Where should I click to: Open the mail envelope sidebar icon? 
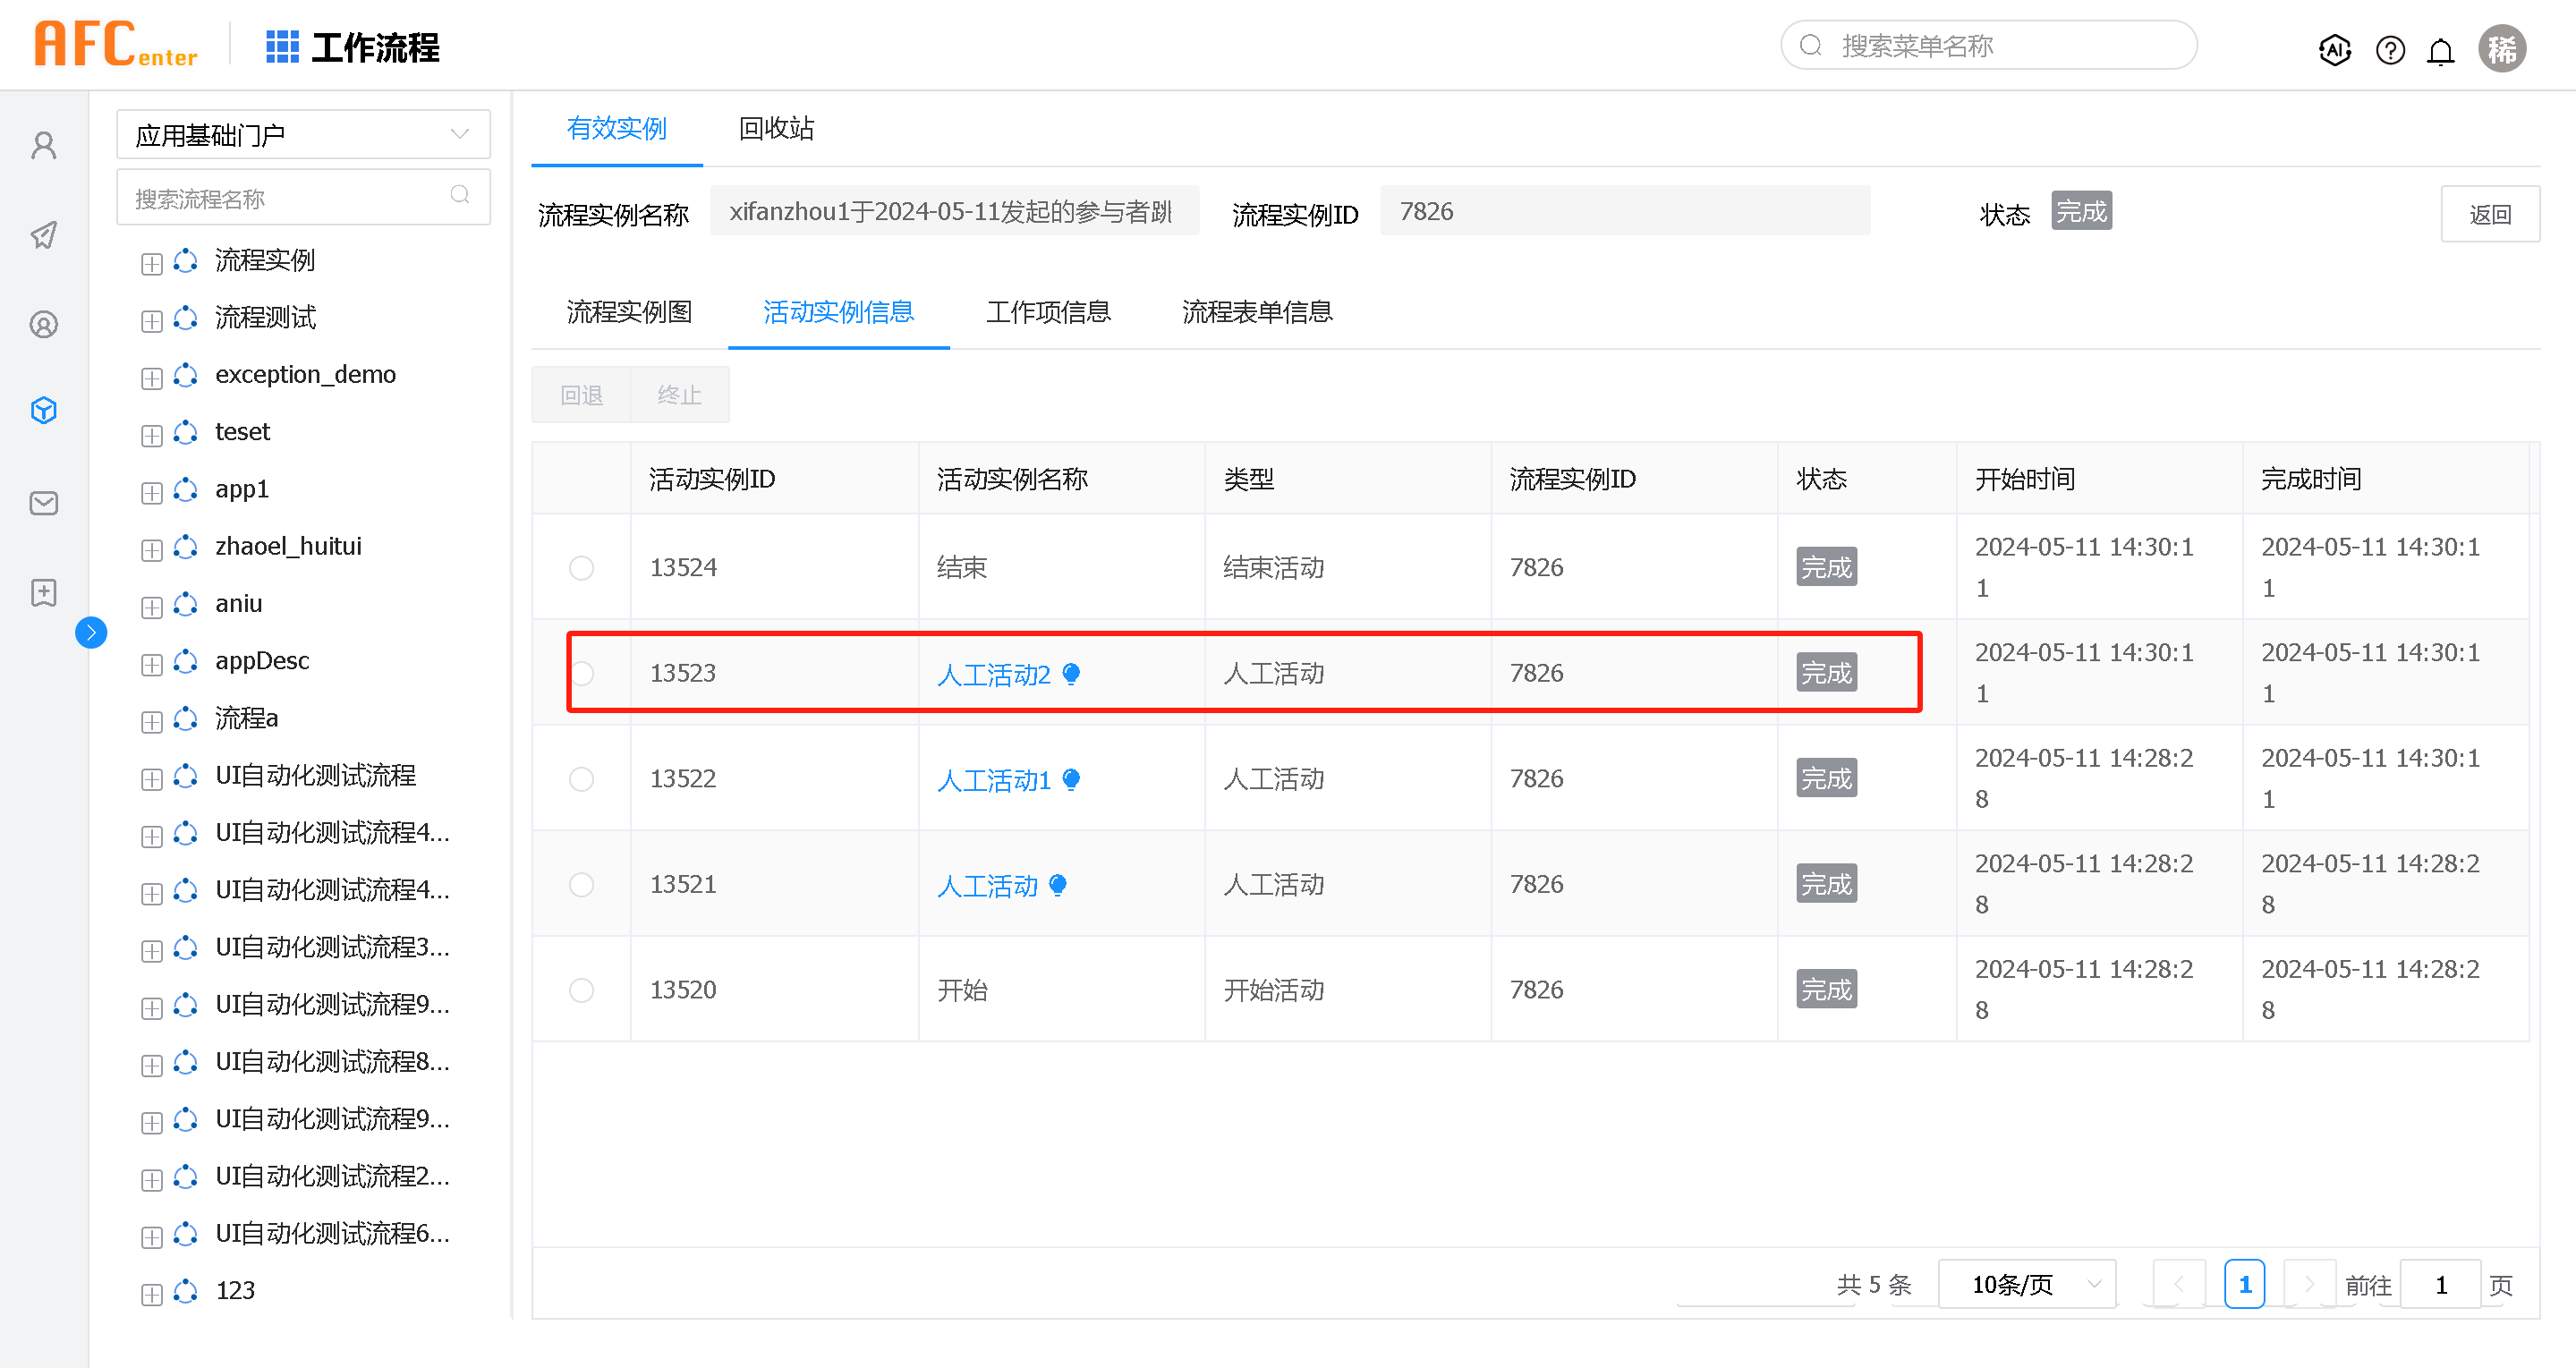(44, 502)
